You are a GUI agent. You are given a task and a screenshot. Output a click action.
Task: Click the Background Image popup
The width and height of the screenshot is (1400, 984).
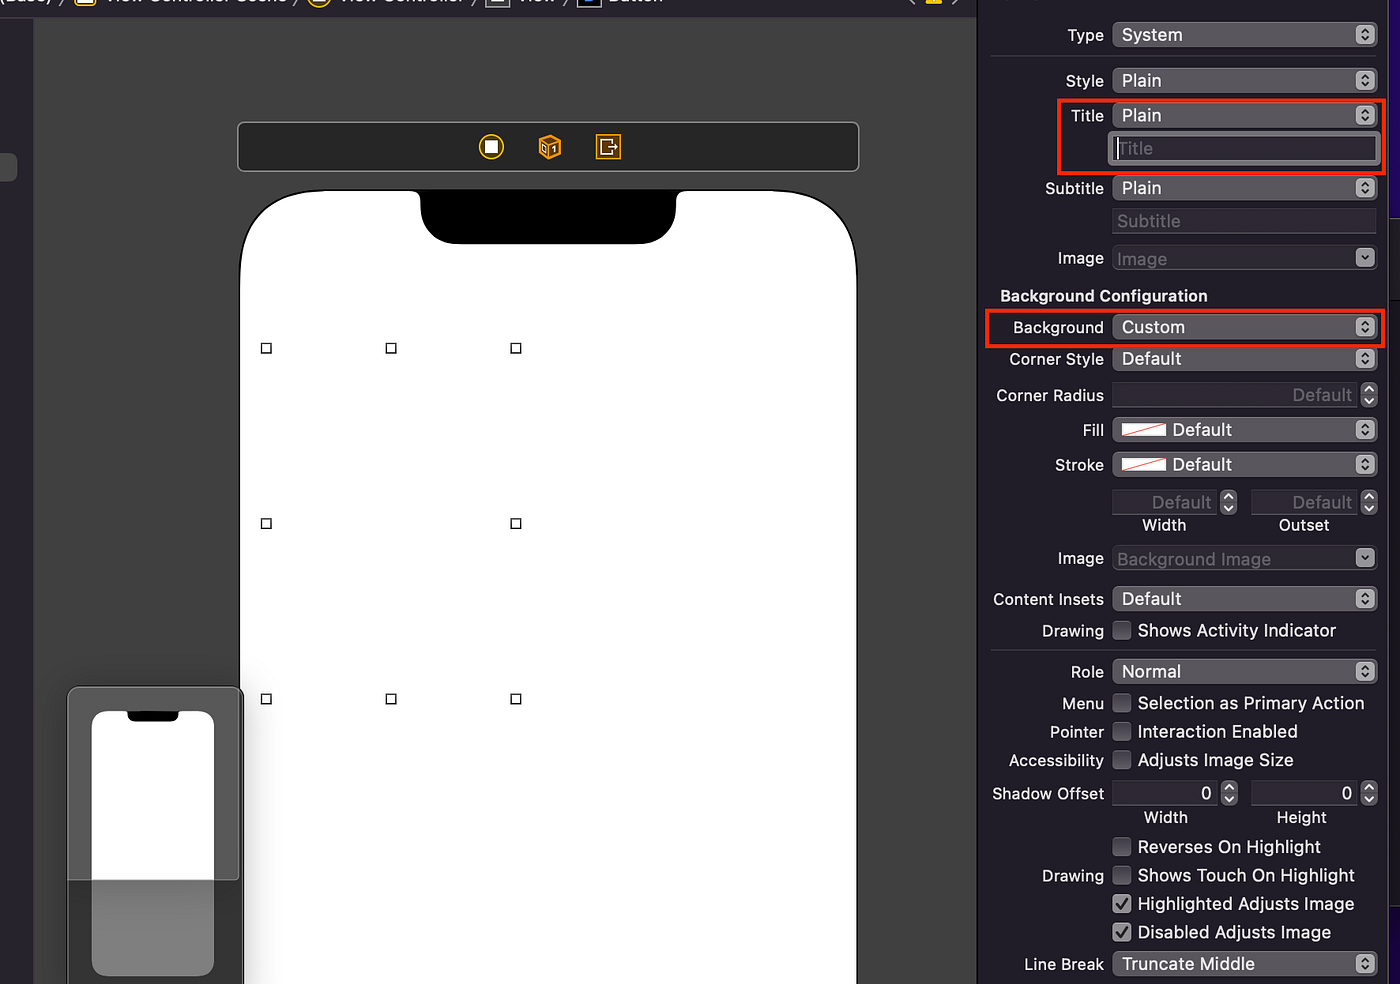tap(1244, 558)
